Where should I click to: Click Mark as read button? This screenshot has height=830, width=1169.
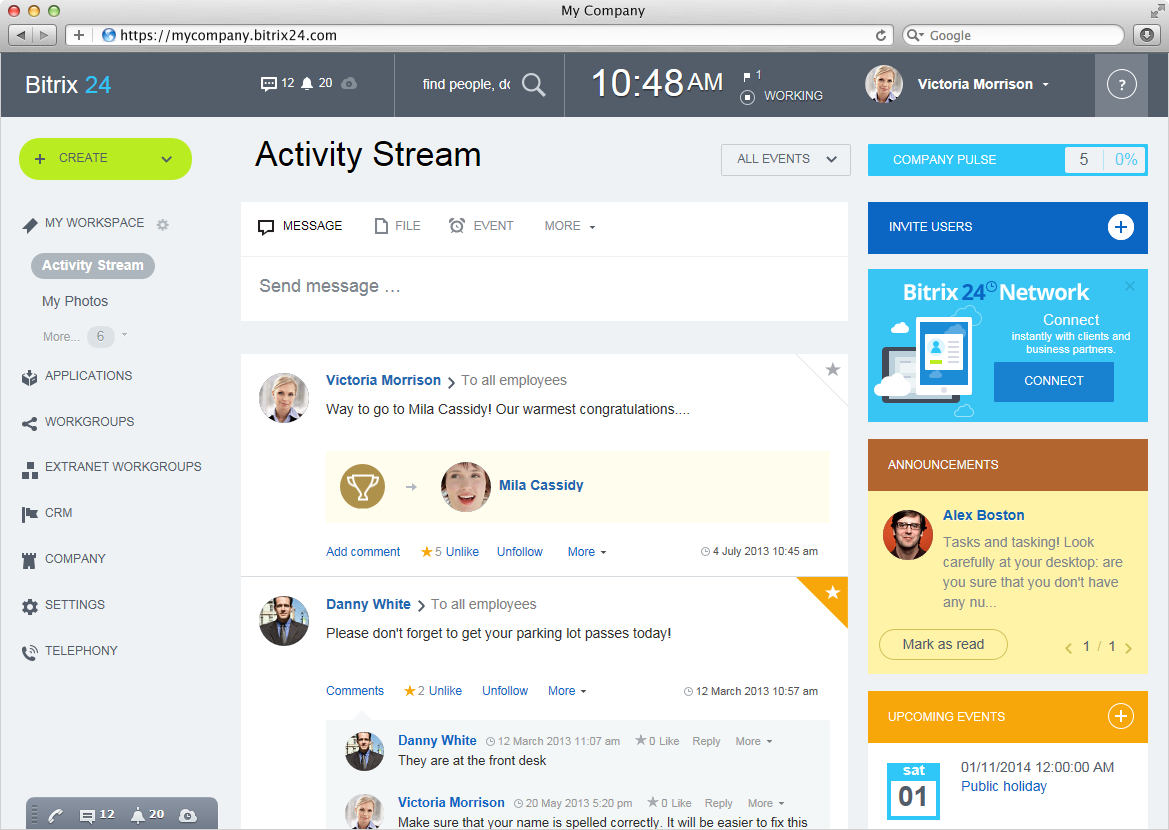point(943,644)
